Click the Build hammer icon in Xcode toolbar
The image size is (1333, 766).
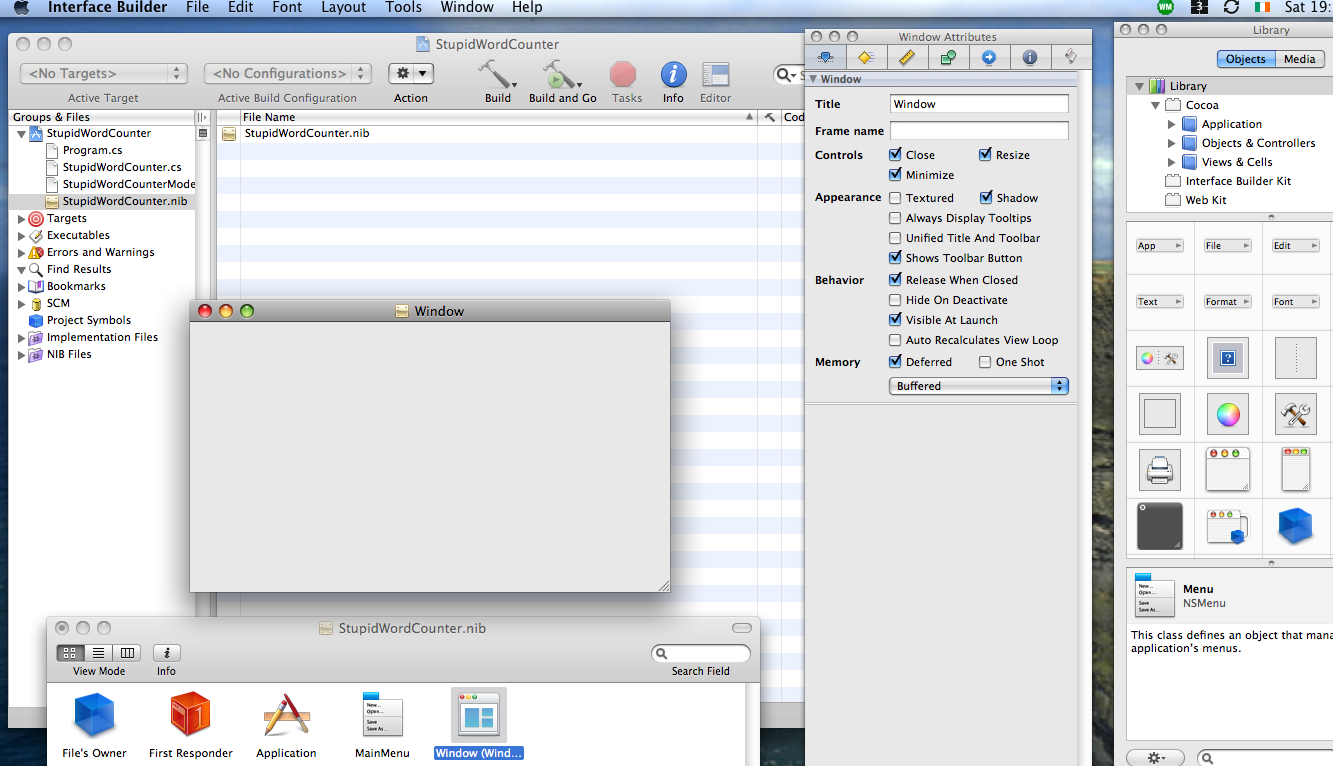(x=495, y=74)
